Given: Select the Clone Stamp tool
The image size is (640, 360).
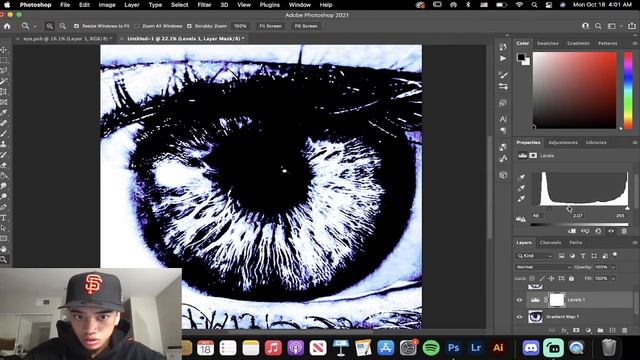Looking at the screenshot, I should pyautogui.click(x=4, y=144).
